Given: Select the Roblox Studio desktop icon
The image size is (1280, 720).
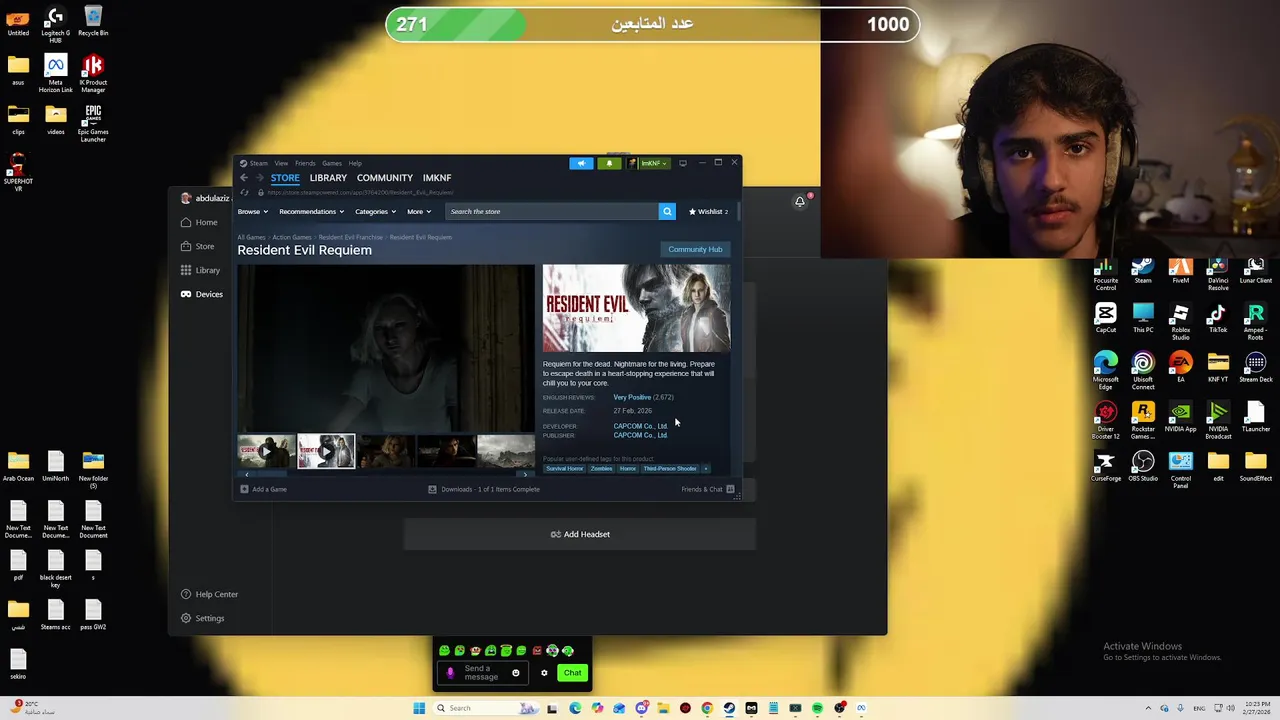Looking at the screenshot, I should (x=1181, y=321).
